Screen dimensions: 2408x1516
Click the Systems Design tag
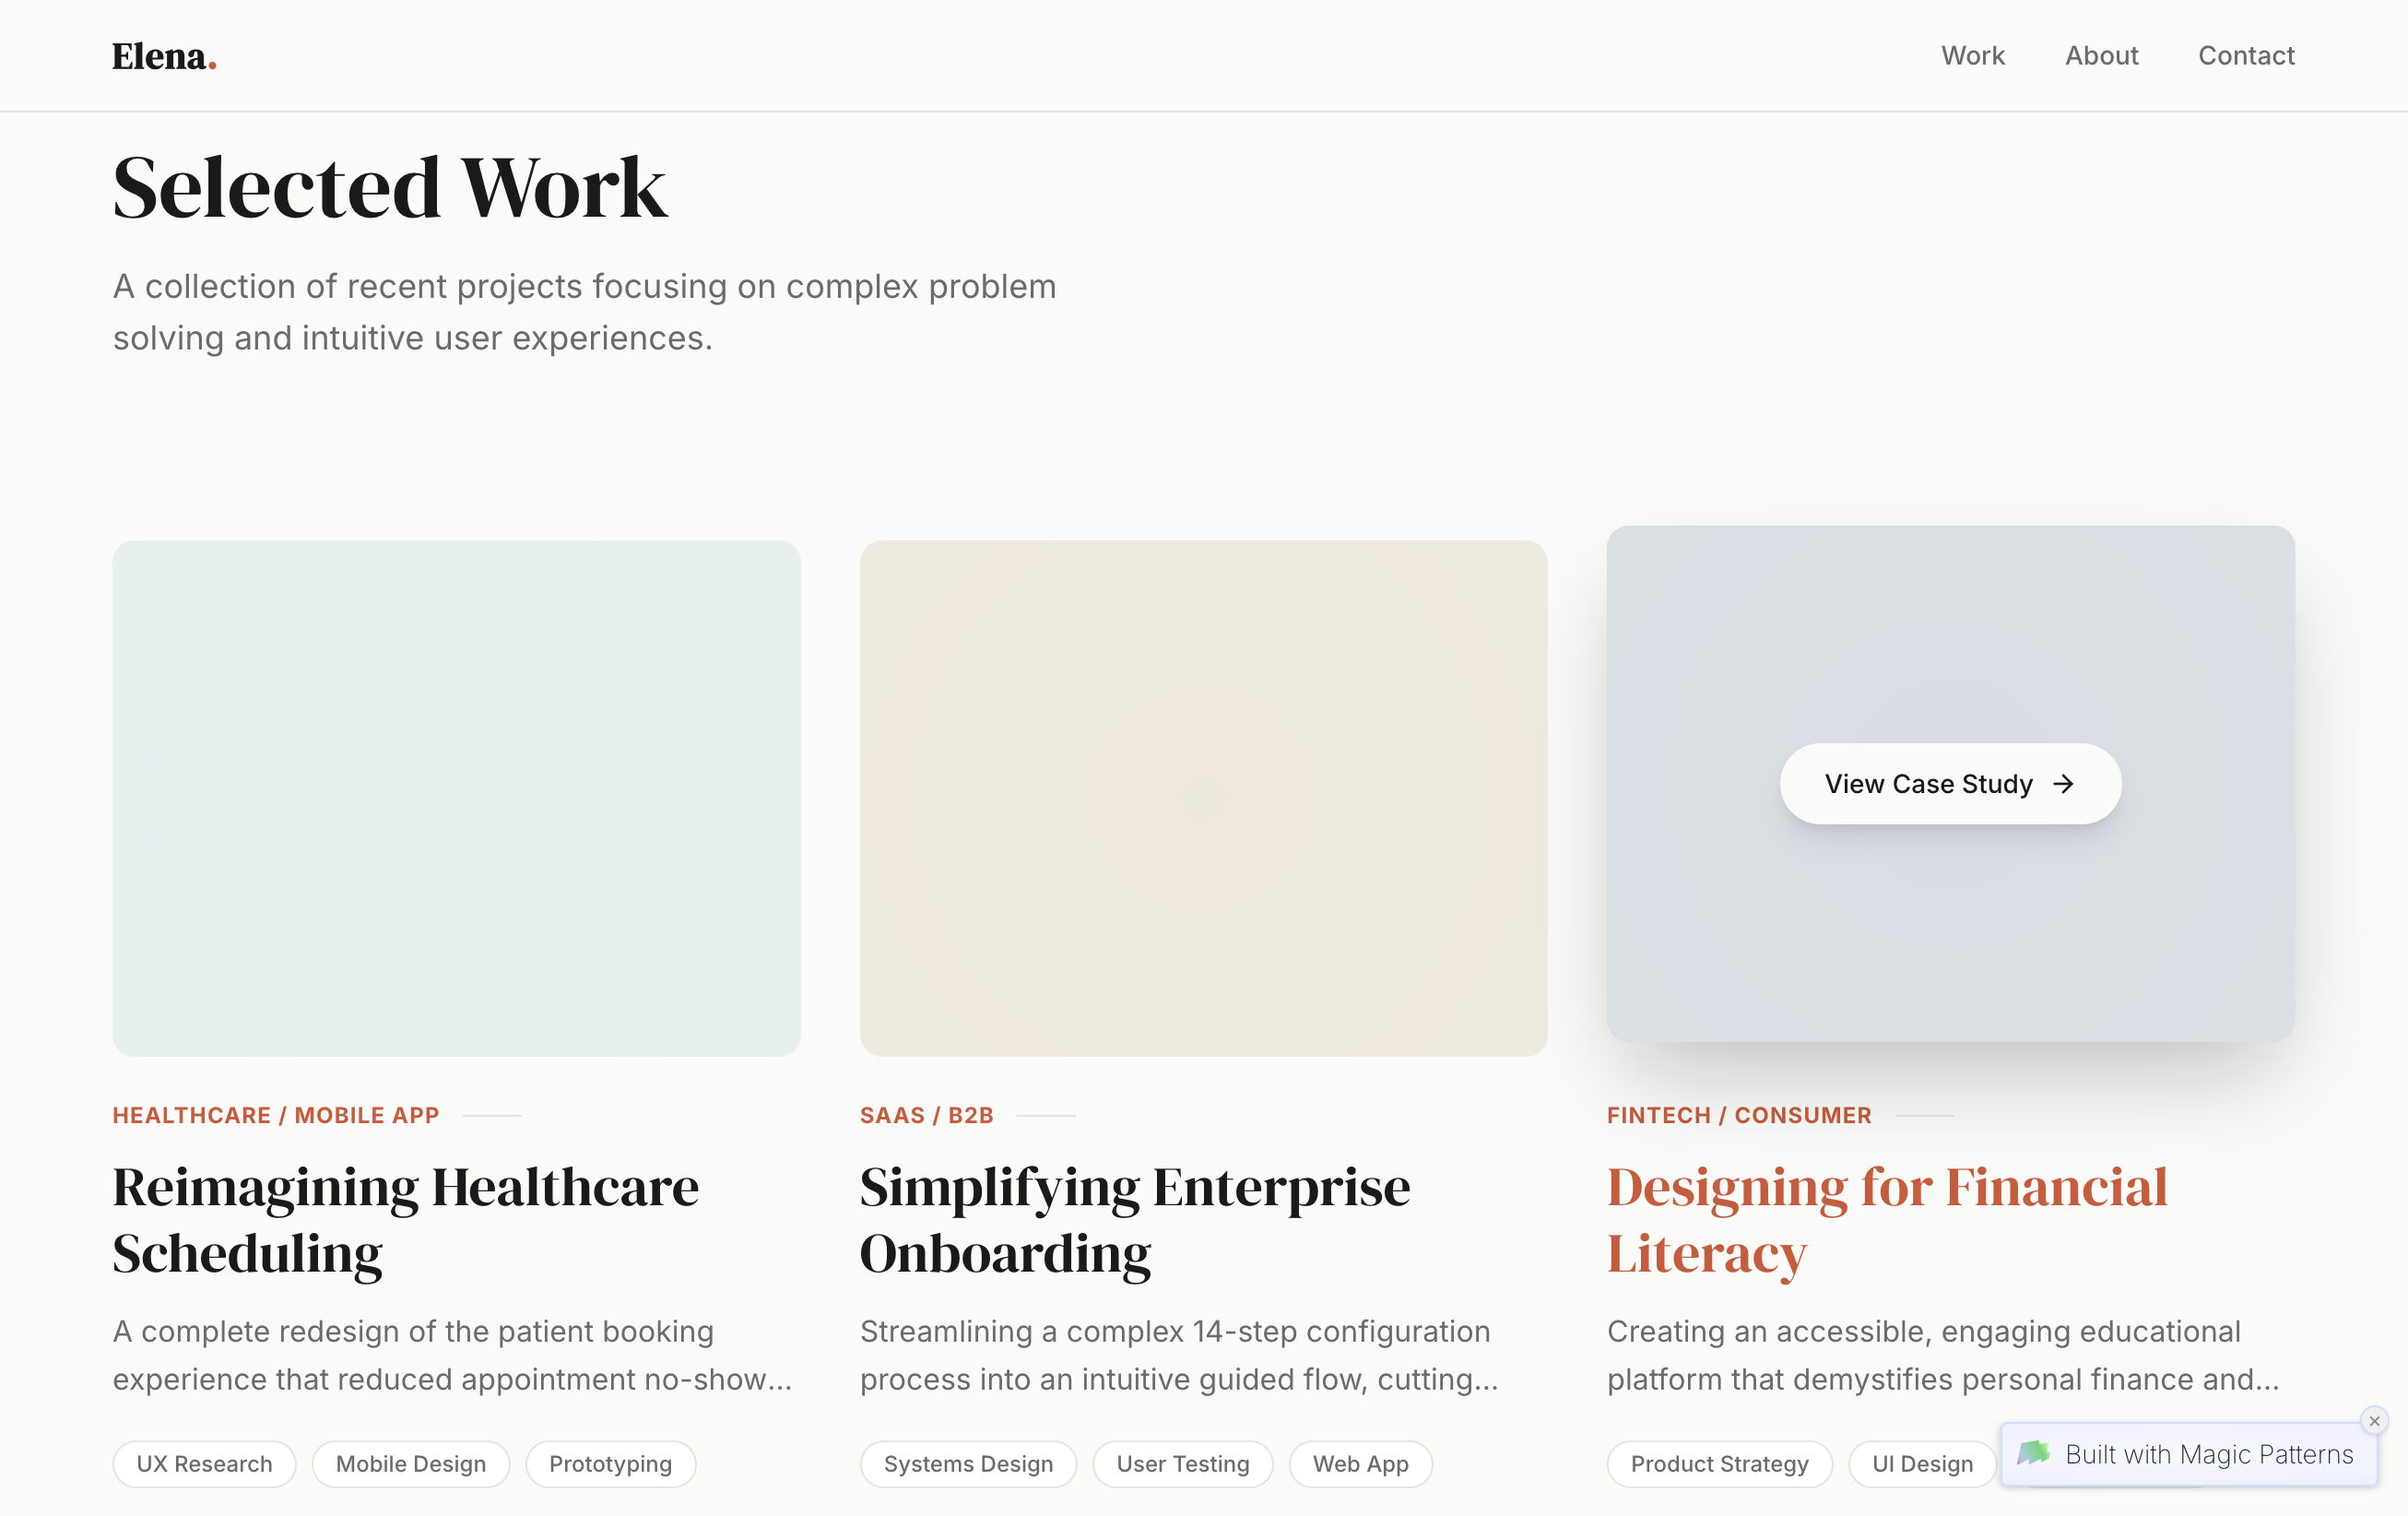pyautogui.click(x=967, y=1464)
